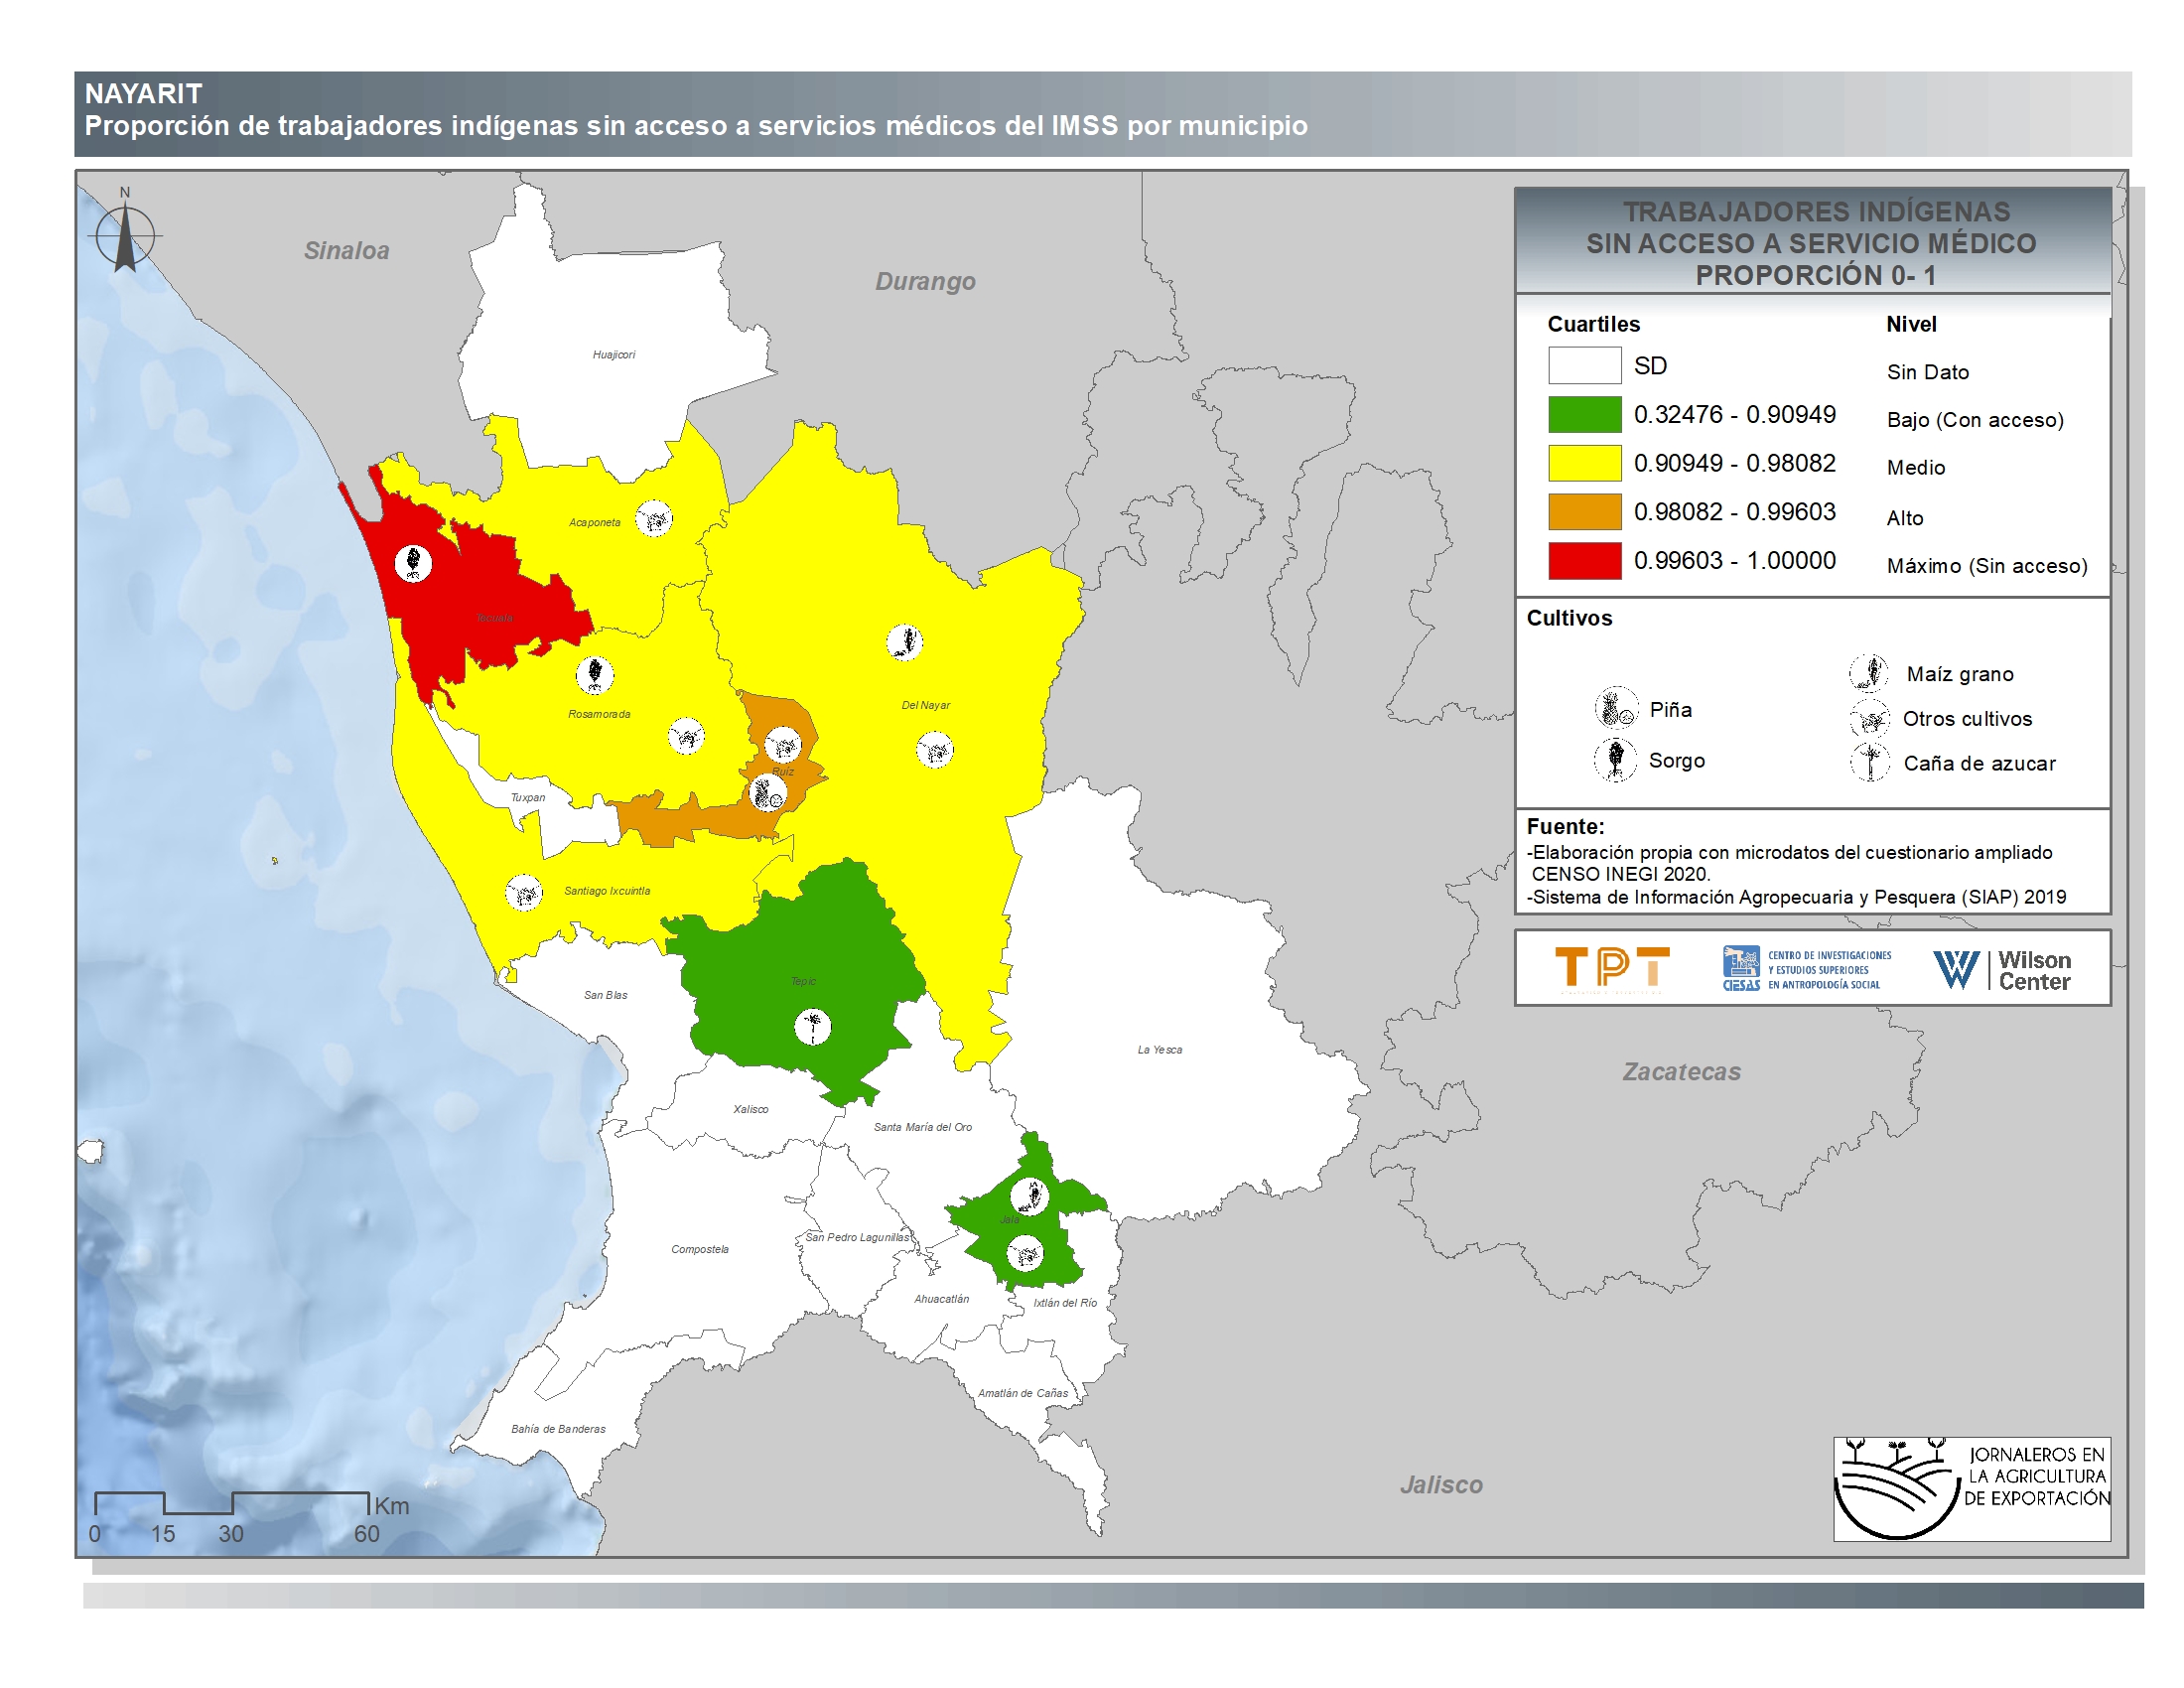This screenshot has width=2184, height=1688.
Task: Click the Del Nayar municipality label
Action: 925,705
